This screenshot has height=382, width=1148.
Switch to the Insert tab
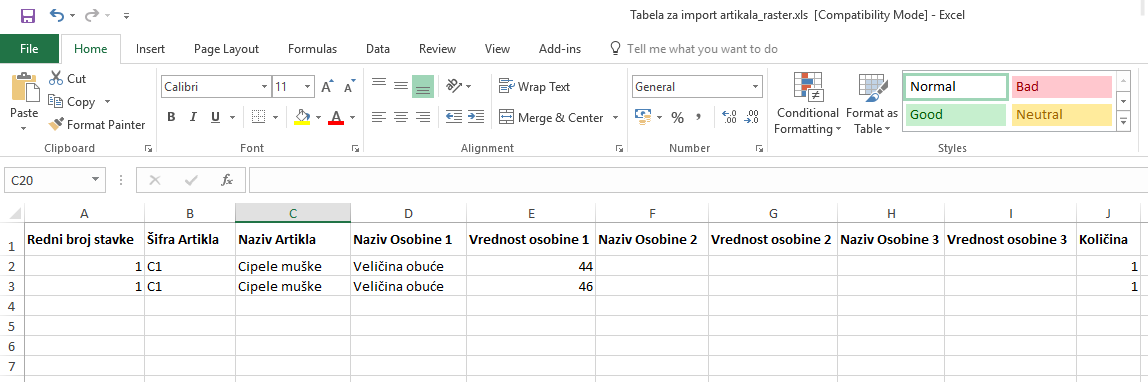150,49
